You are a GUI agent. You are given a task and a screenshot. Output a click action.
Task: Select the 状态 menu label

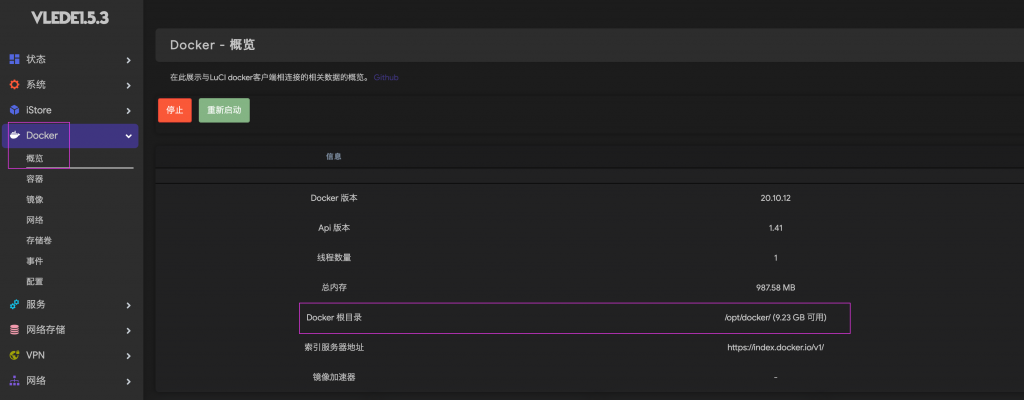(x=36, y=59)
